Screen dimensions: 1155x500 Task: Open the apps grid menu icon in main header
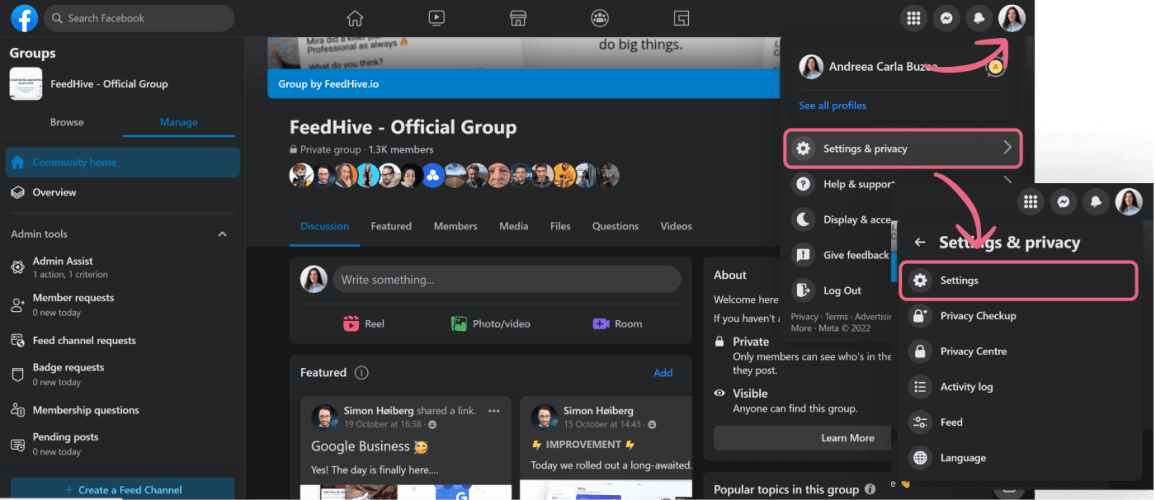[913, 18]
